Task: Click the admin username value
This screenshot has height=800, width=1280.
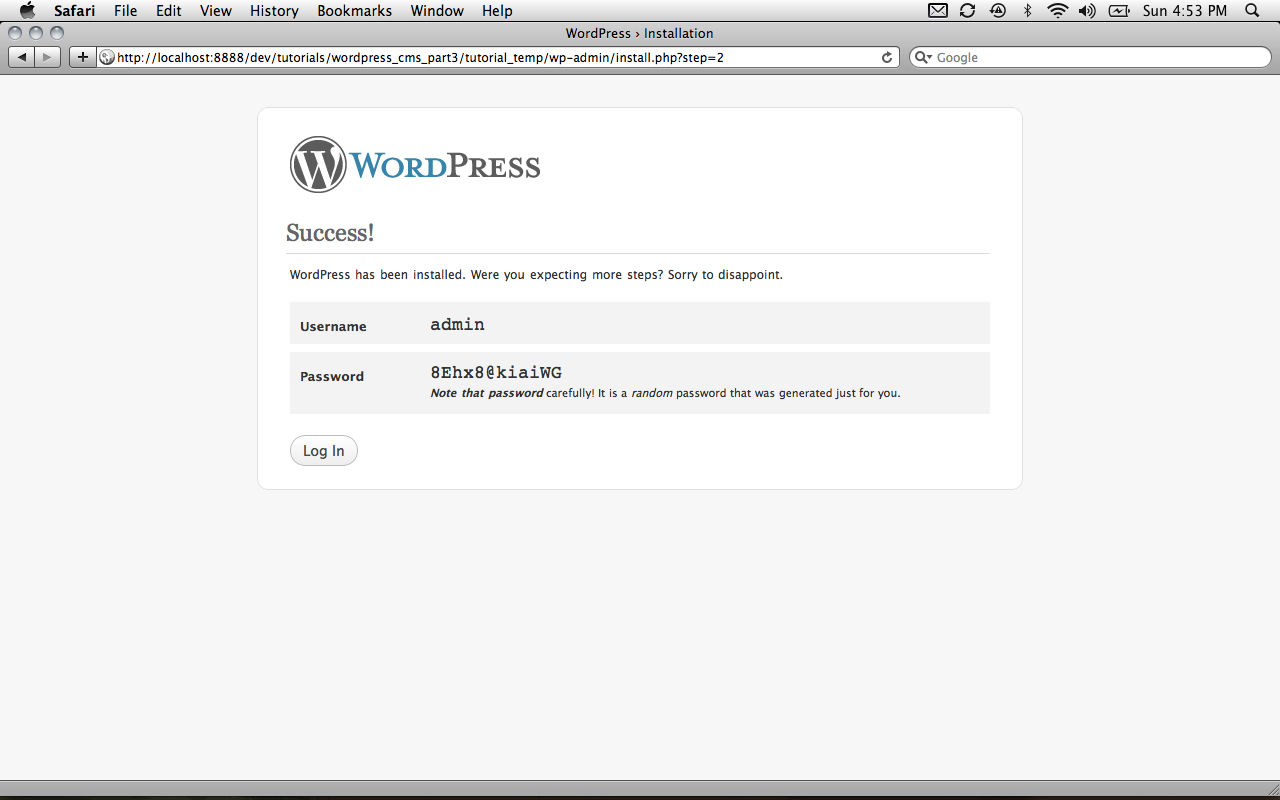Action: coord(457,324)
